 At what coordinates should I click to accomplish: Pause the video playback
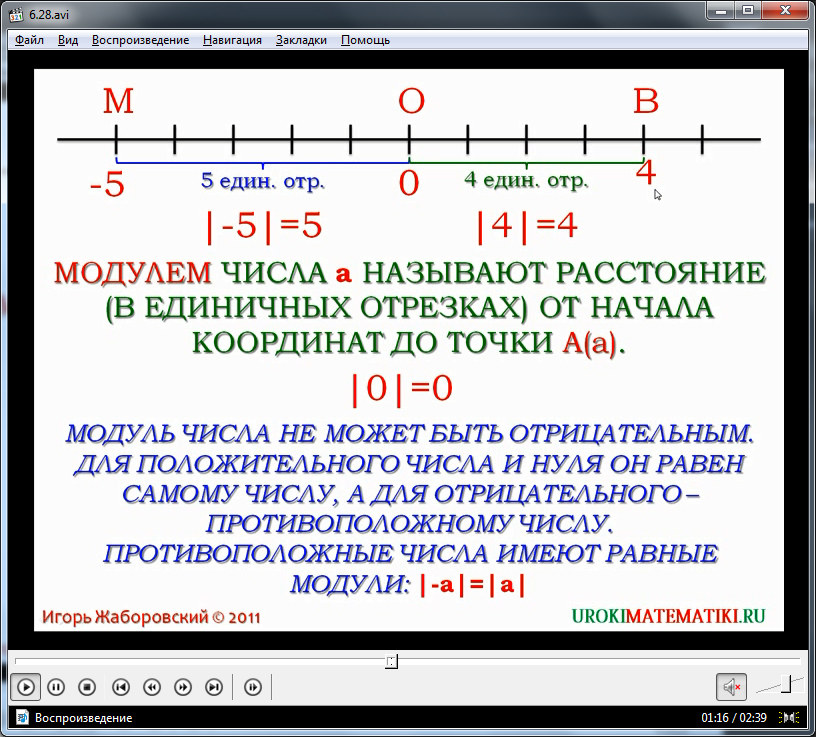point(56,687)
